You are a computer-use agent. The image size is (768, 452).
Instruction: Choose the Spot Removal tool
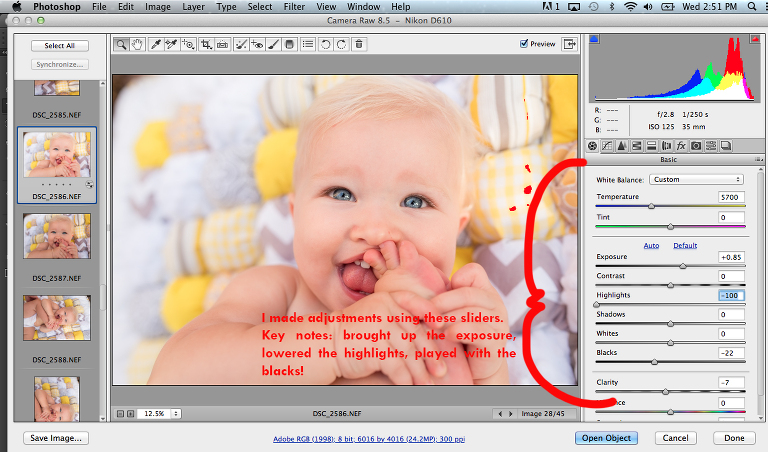(240, 45)
